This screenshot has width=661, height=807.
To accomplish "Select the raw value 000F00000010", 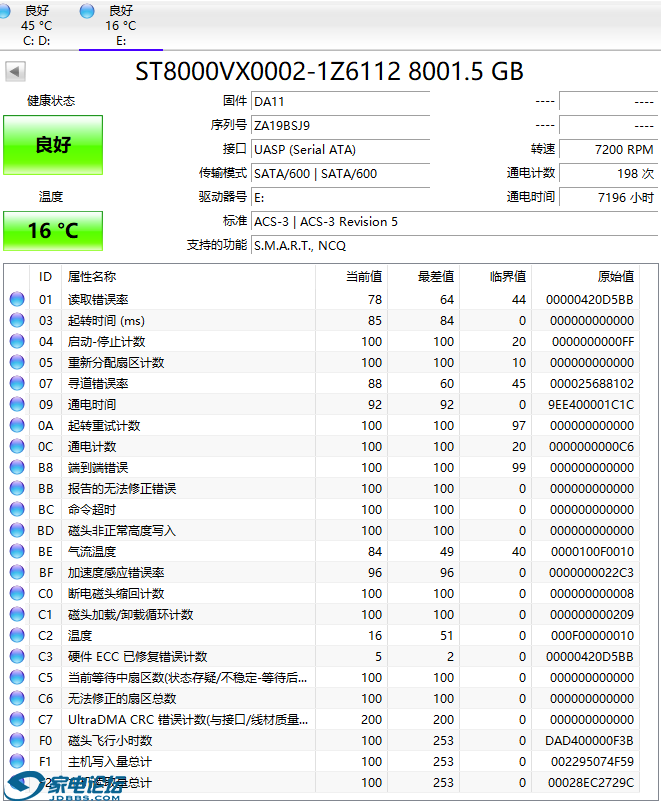I will (x=592, y=636).
